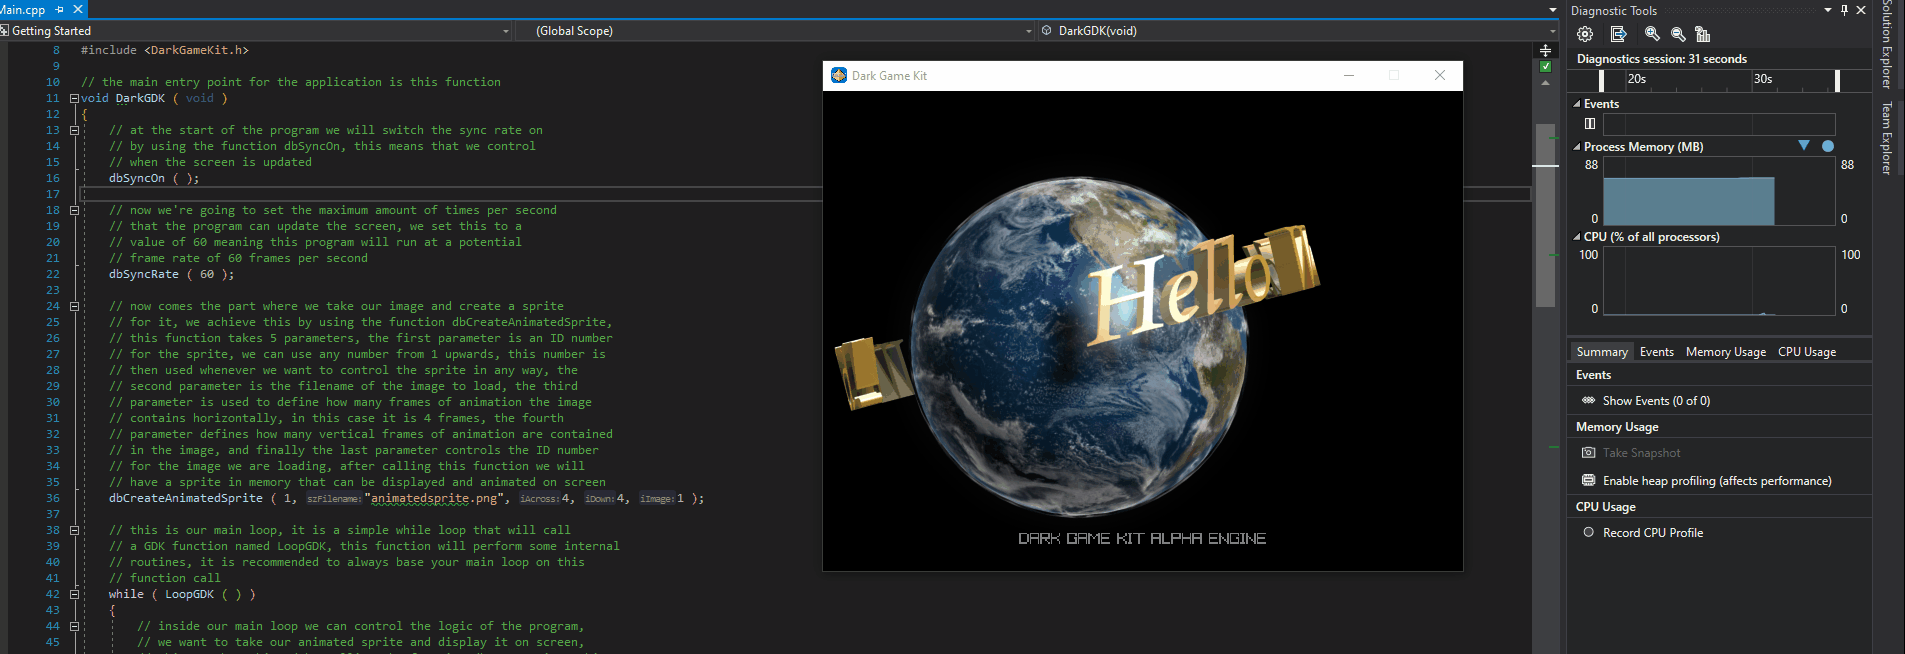Image resolution: width=1905 pixels, height=654 pixels.
Task: Click the Take Snapshot link
Action: tap(1641, 453)
